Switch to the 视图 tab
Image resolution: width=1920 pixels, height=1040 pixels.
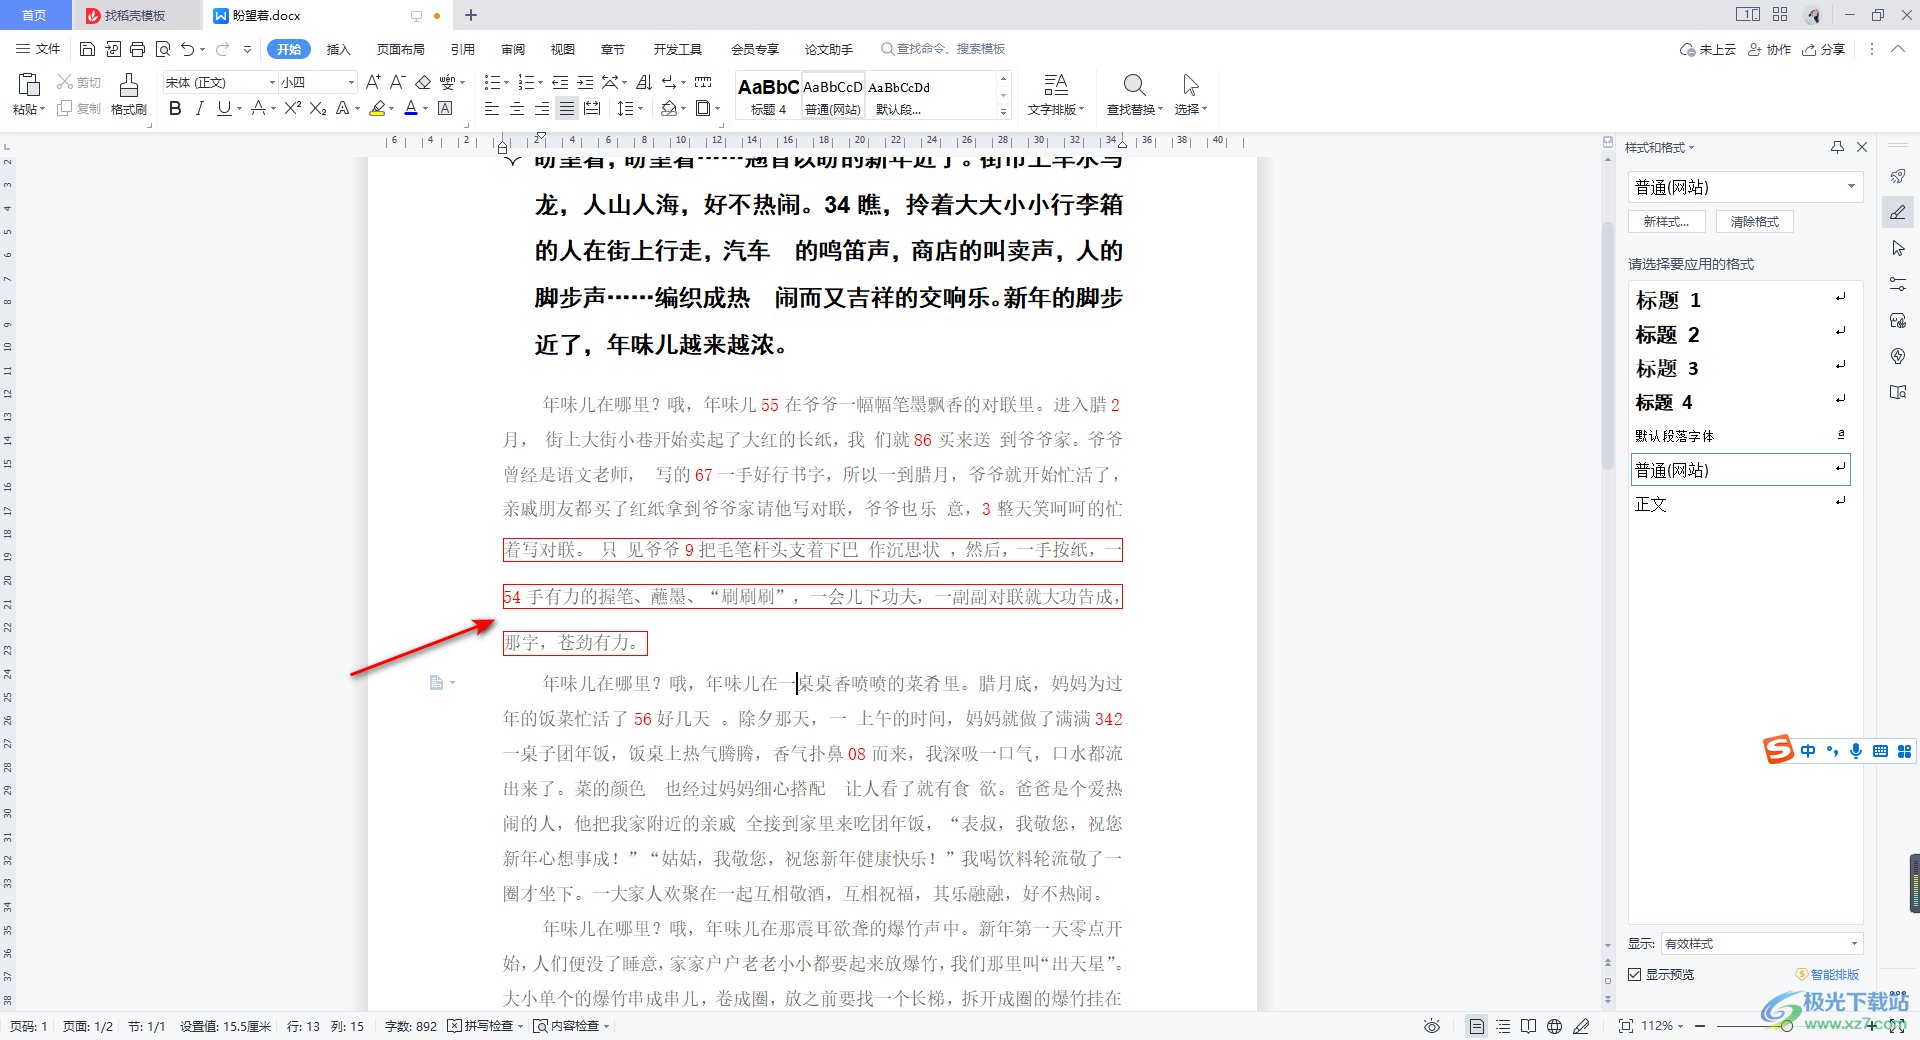[x=563, y=49]
